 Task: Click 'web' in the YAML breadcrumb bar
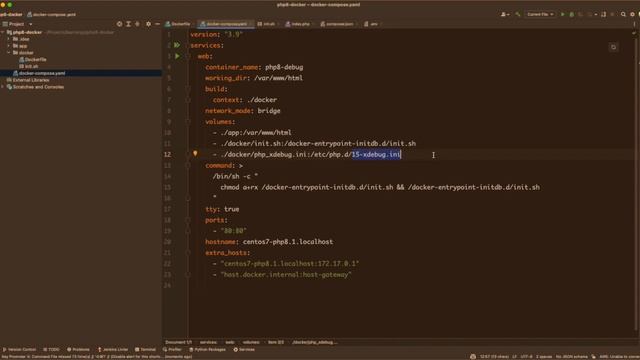pos(230,342)
